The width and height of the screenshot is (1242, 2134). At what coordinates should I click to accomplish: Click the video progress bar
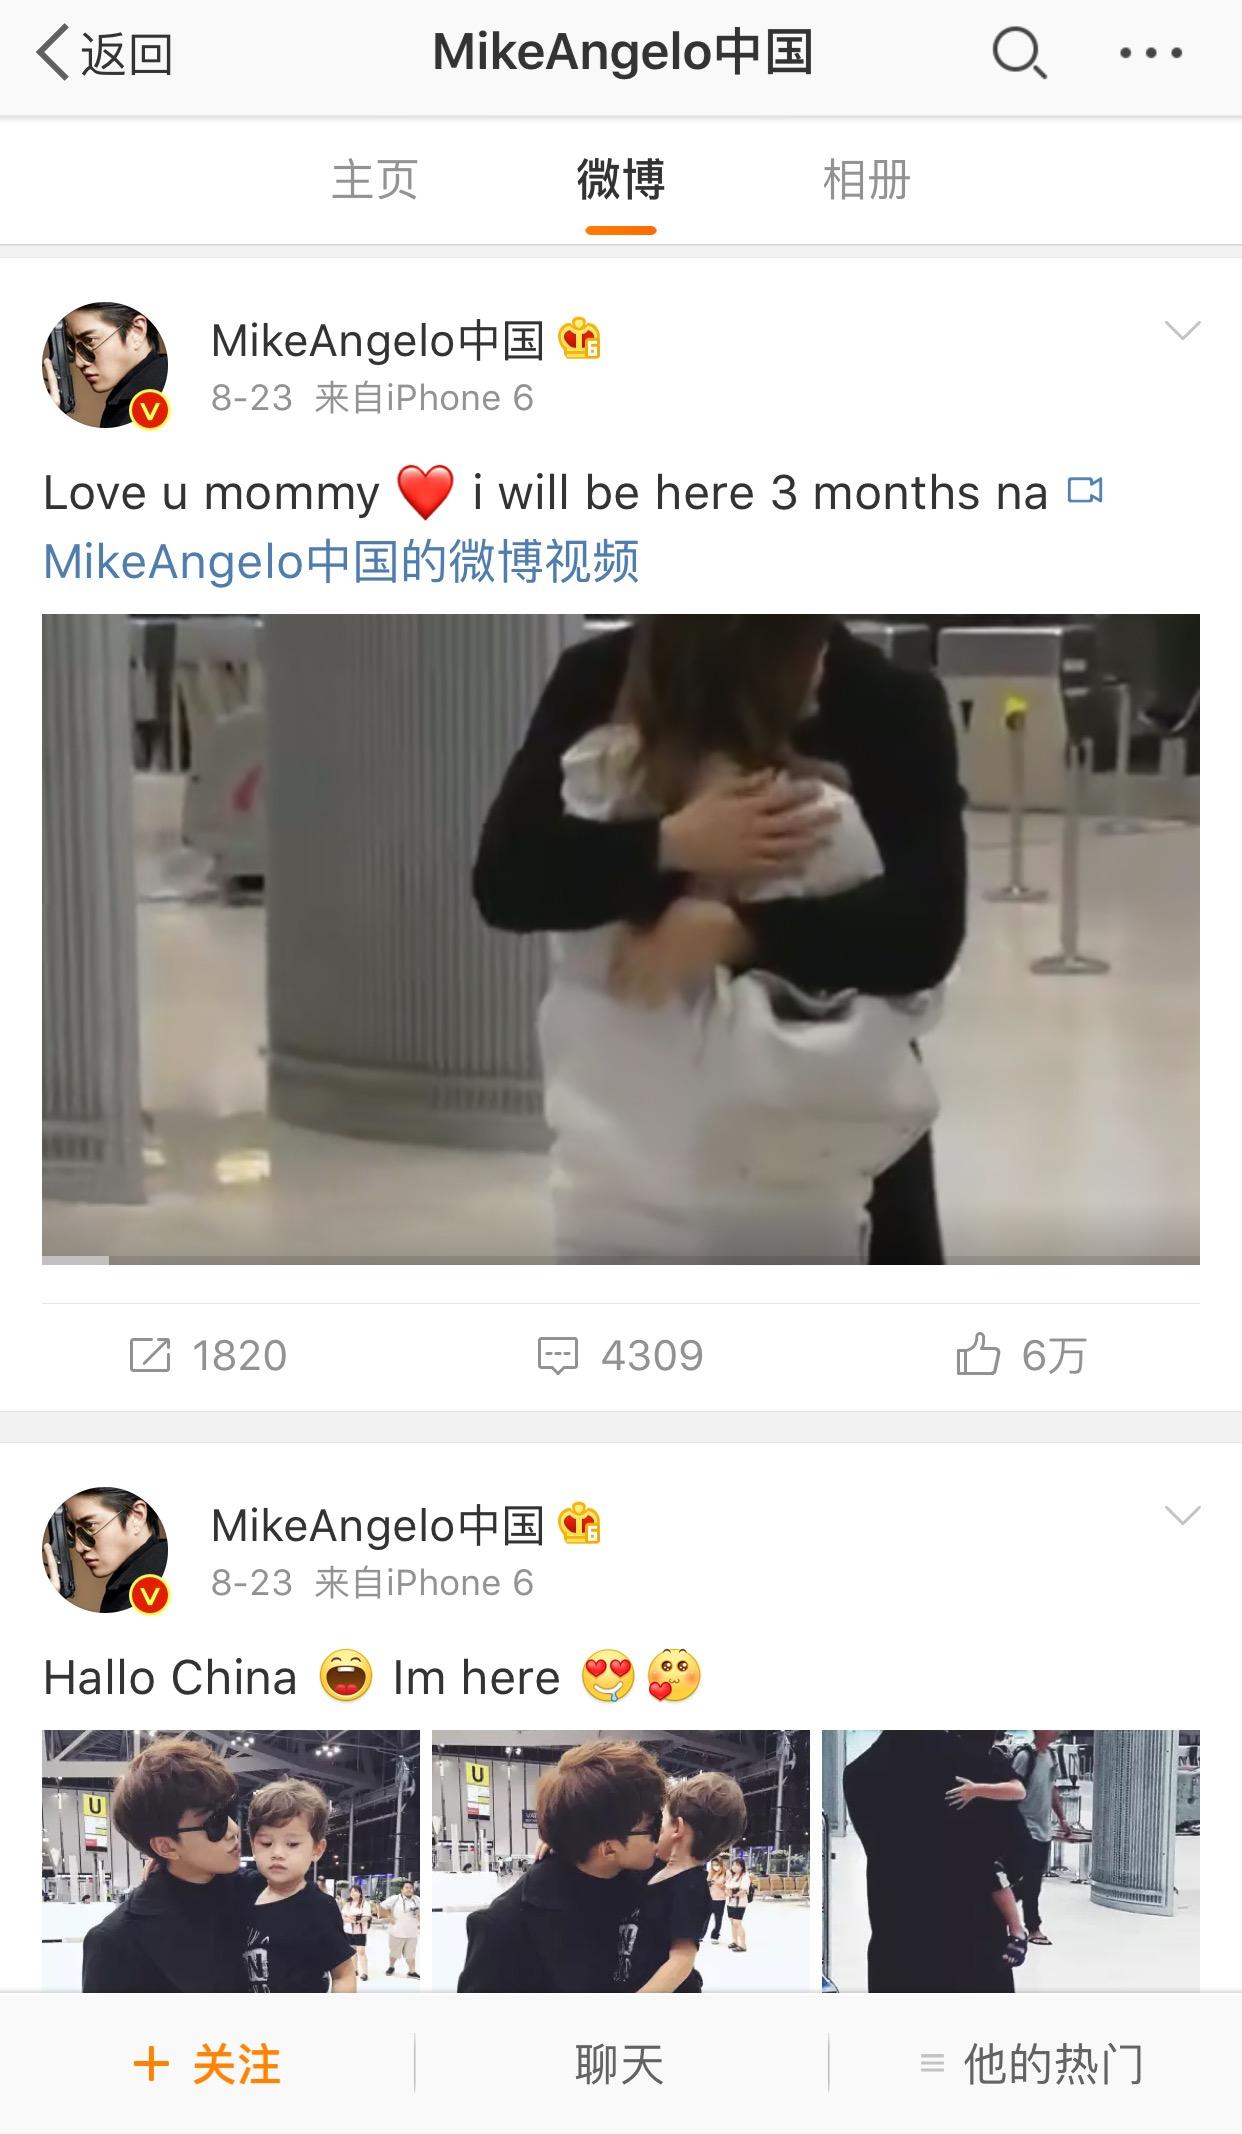(620, 1260)
